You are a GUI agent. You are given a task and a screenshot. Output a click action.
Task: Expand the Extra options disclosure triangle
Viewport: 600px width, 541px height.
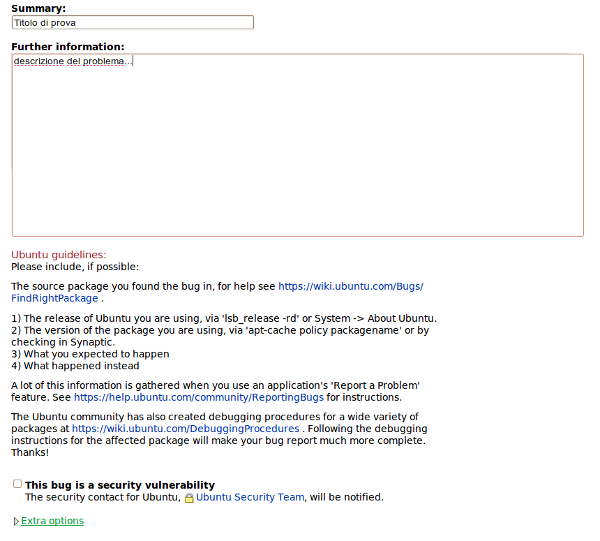pyautogui.click(x=16, y=521)
